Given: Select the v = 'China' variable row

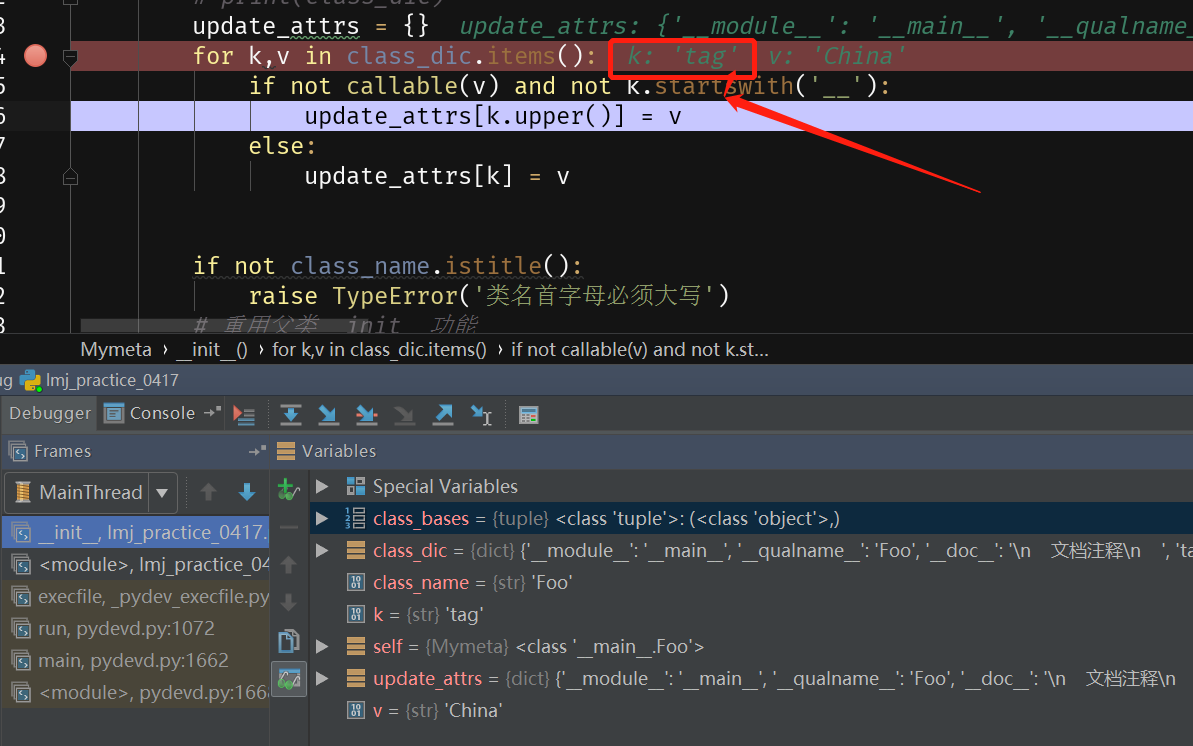Looking at the screenshot, I should (x=751, y=710).
